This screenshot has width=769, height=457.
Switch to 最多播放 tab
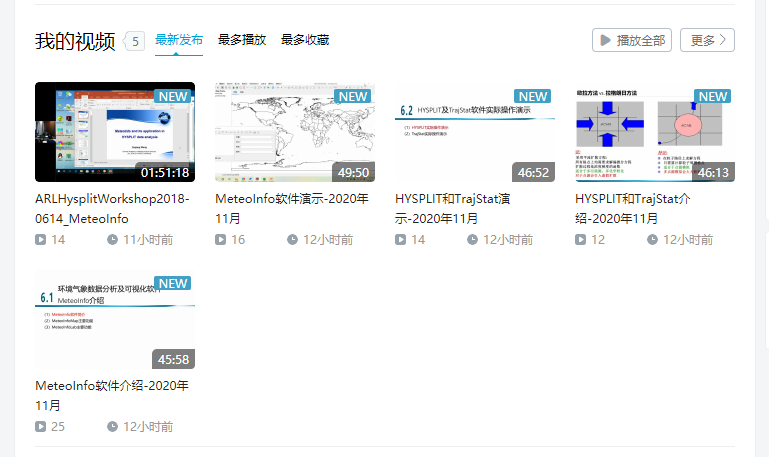(x=242, y=40)
